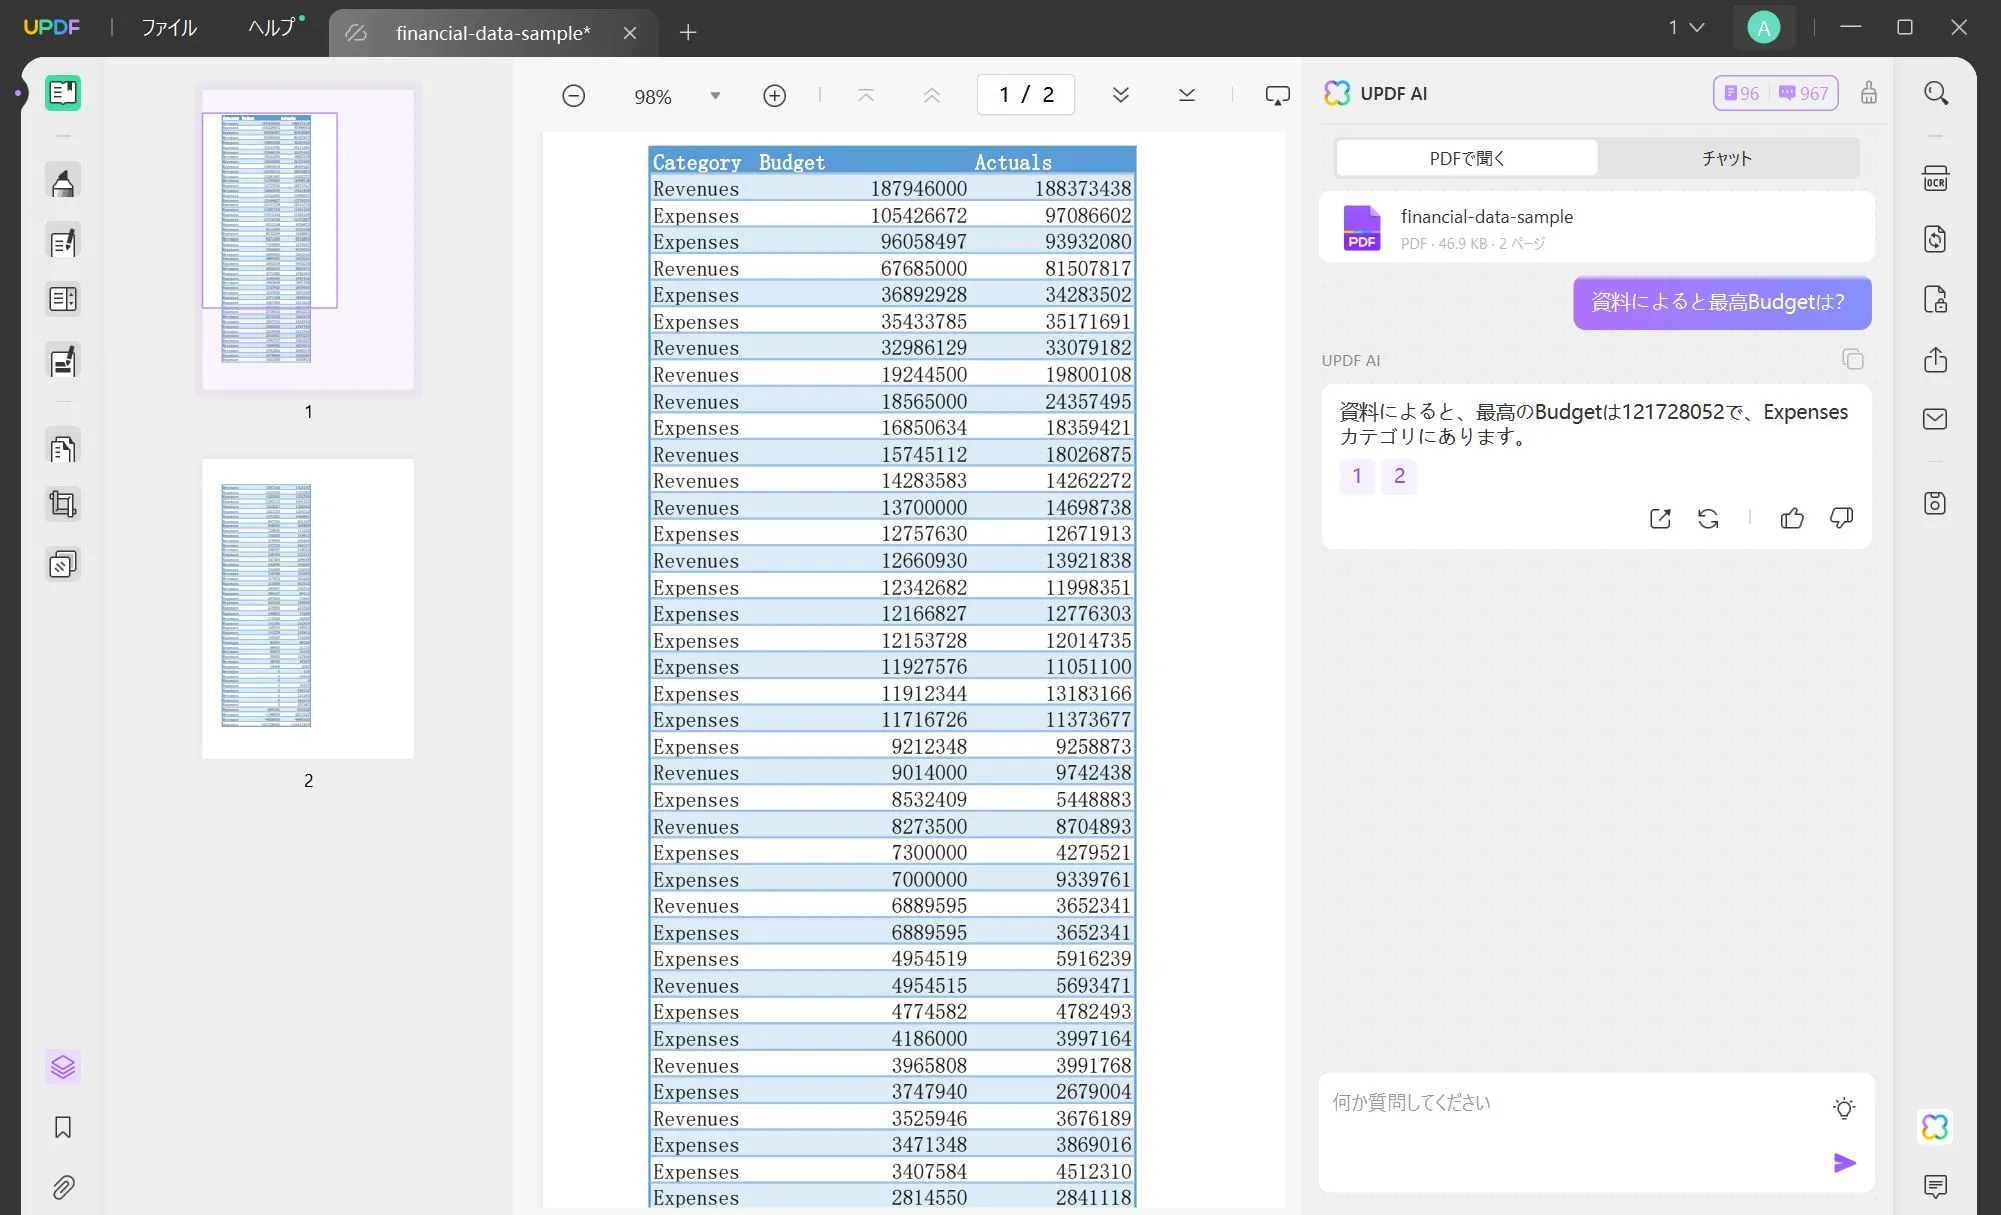
Task: Open Save as Other disk icon
Action: click(1936, 503)
